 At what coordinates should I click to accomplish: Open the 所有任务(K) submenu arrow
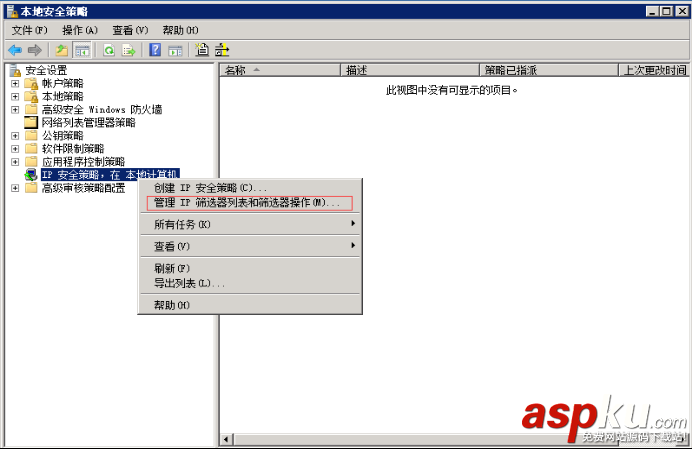(353, 224)
